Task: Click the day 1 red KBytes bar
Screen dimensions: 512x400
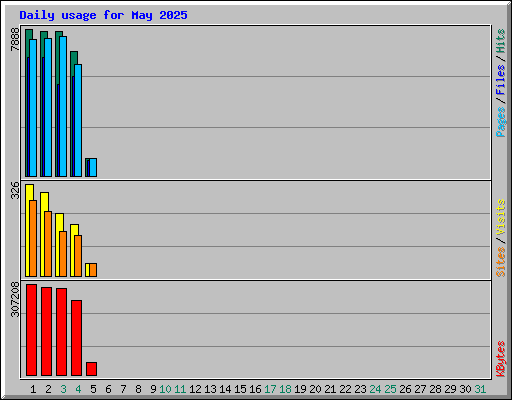Action: click(31, 330)
